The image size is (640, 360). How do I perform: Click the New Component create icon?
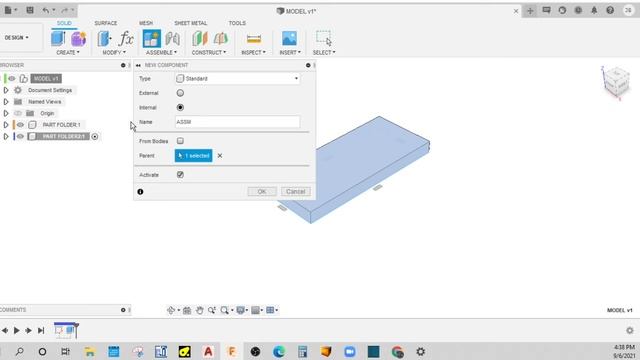[x=58, y=38]
